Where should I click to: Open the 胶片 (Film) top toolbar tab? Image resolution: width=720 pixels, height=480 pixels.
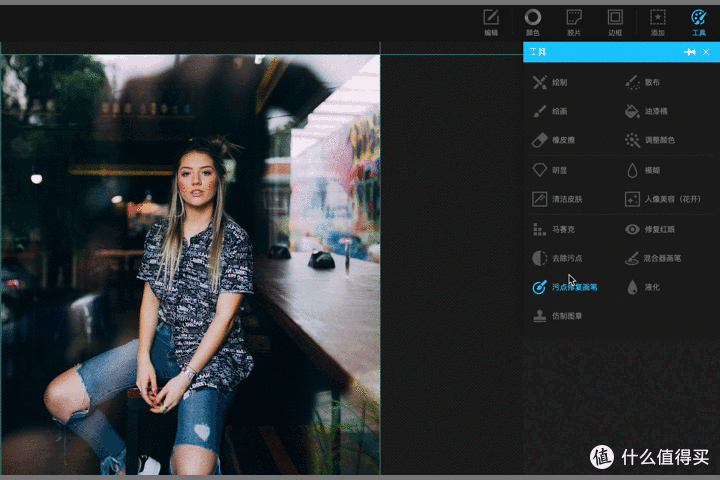click(x=574, y=23)
